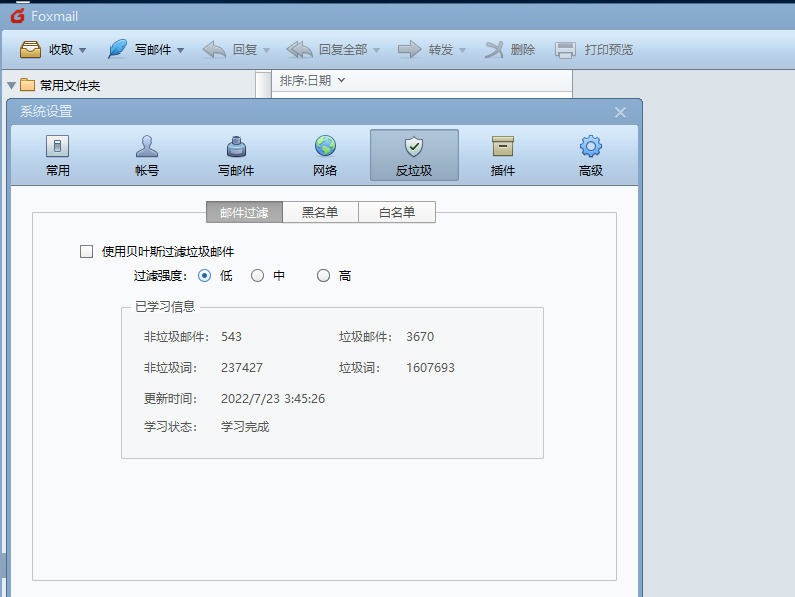Open the 高级 gear section
795x597 pixels.
point(591,155)
